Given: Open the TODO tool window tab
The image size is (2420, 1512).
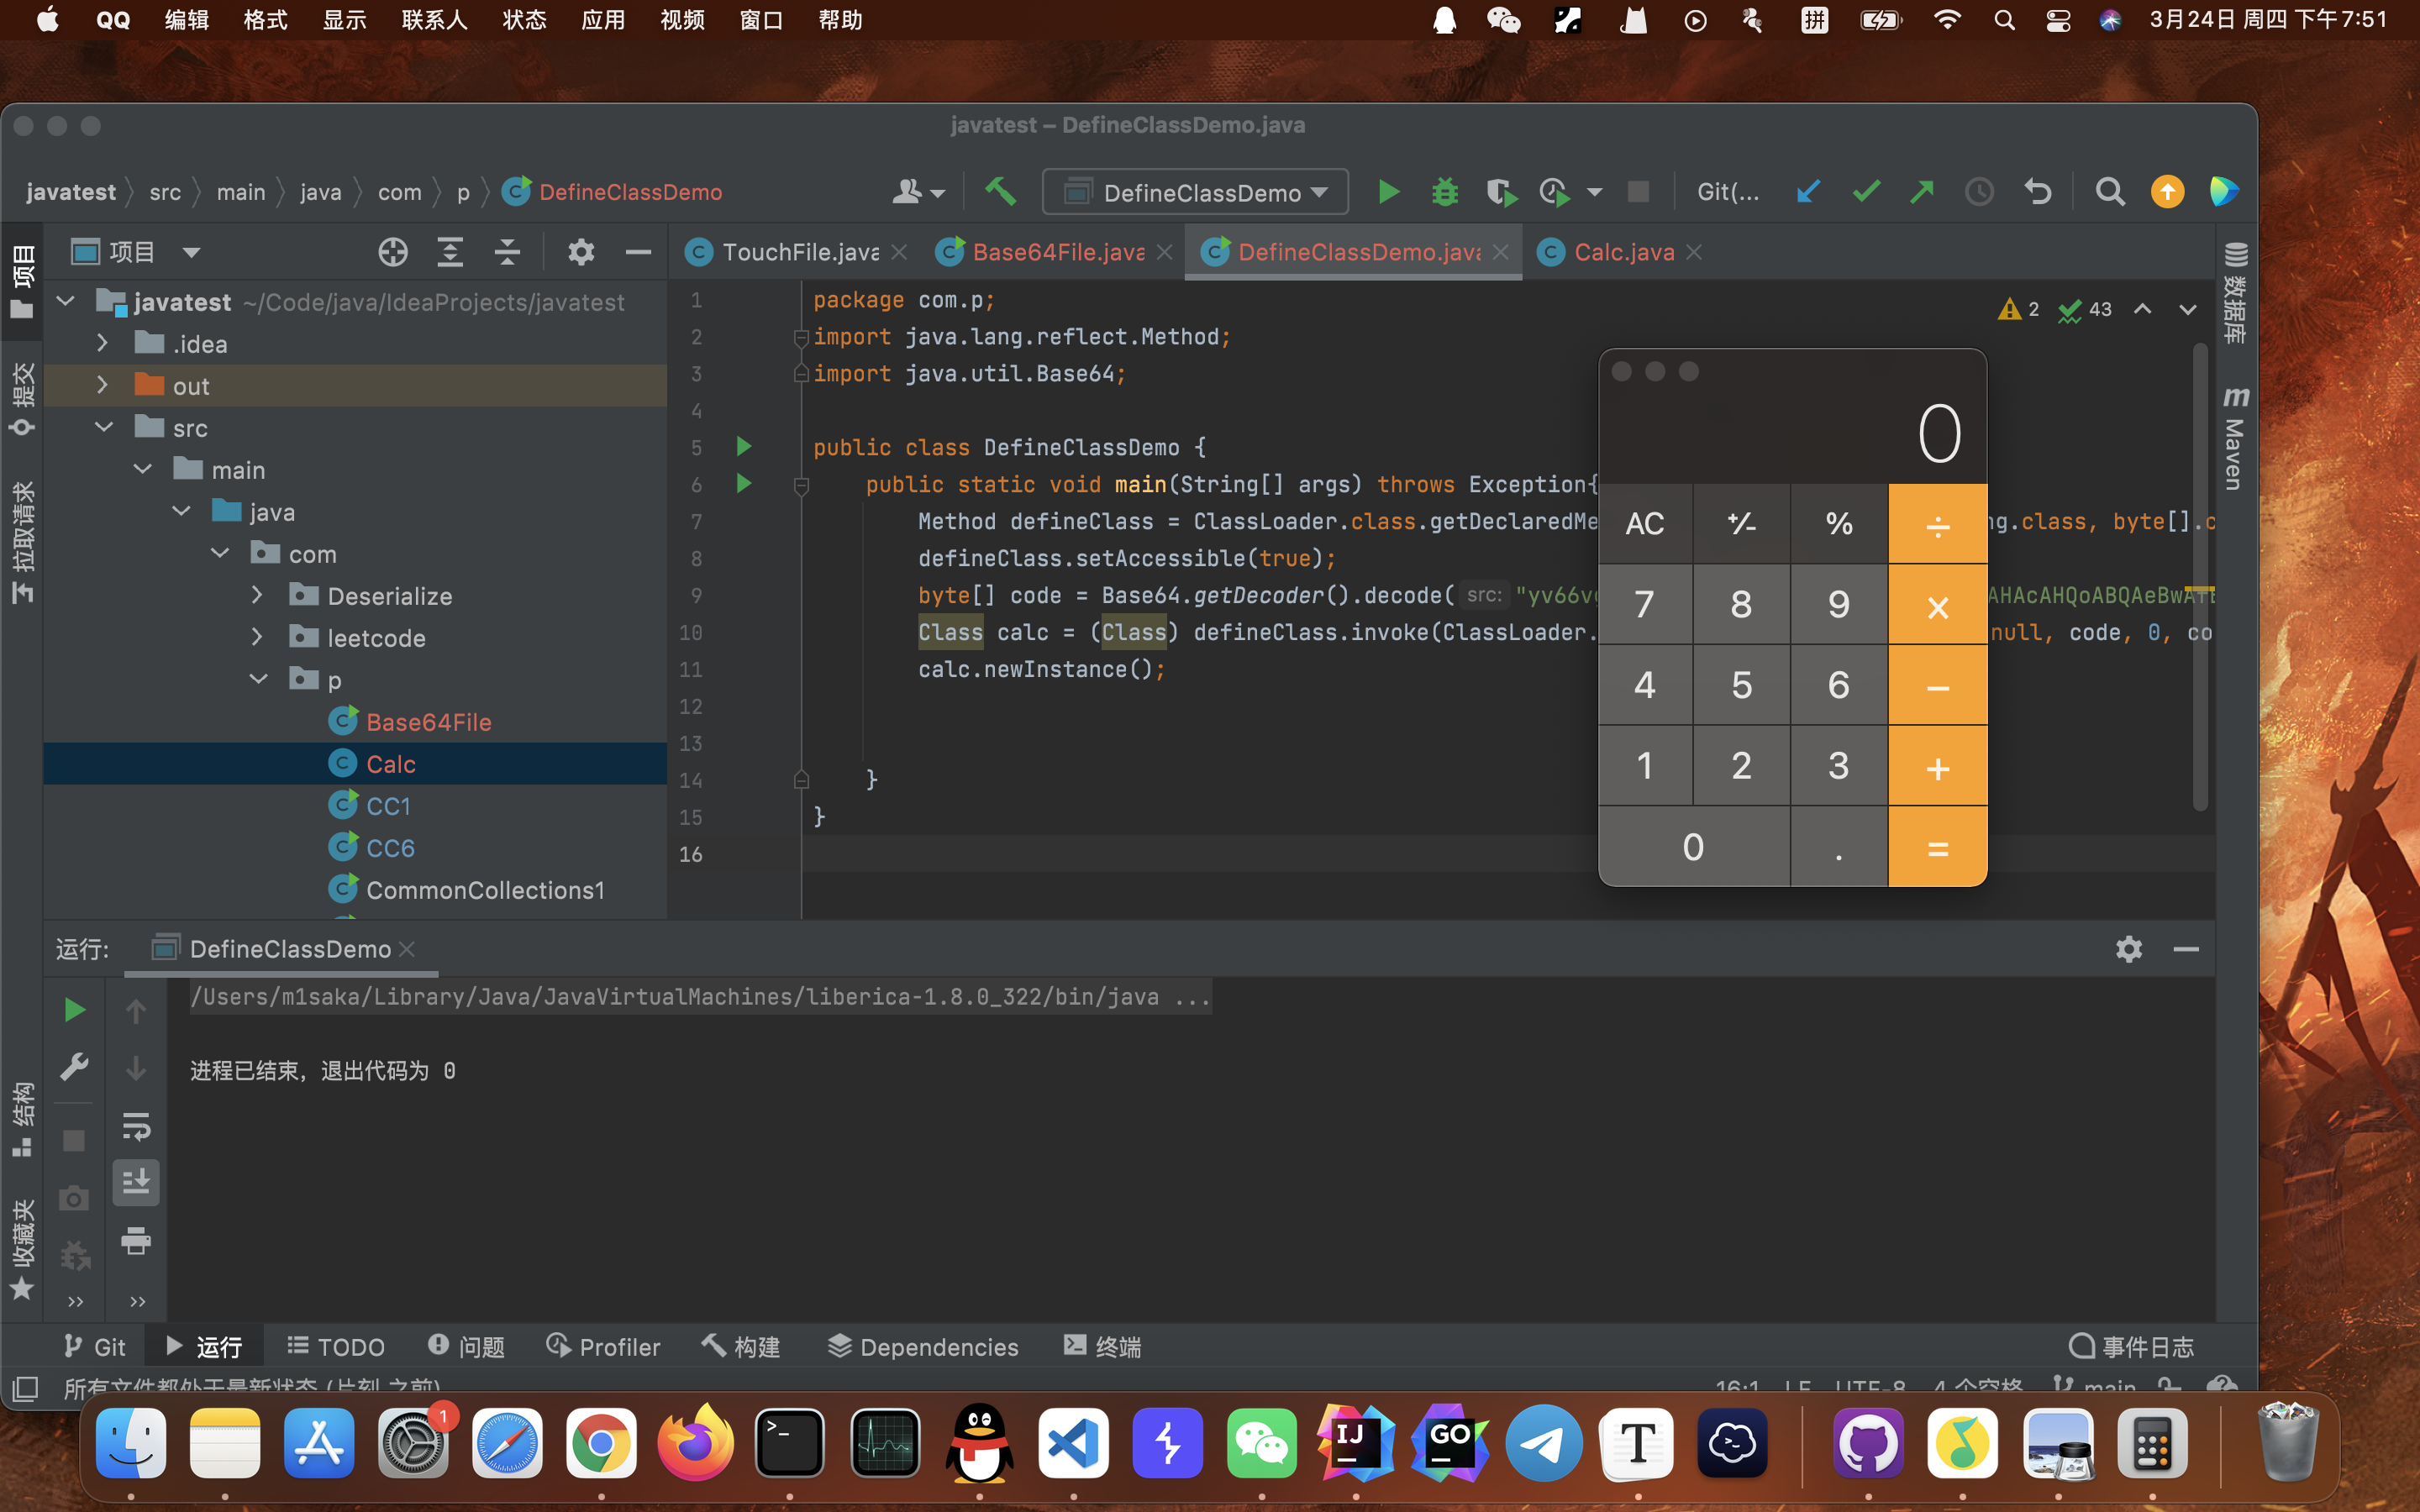Looking at the screenshot, I should (x=335, y=1347).
